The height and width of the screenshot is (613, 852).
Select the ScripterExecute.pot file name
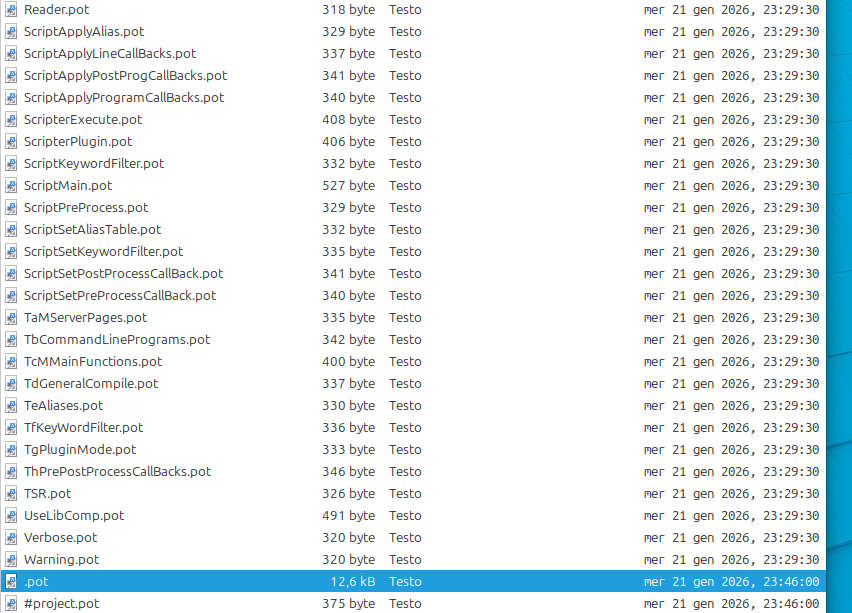tap(83, 119)
